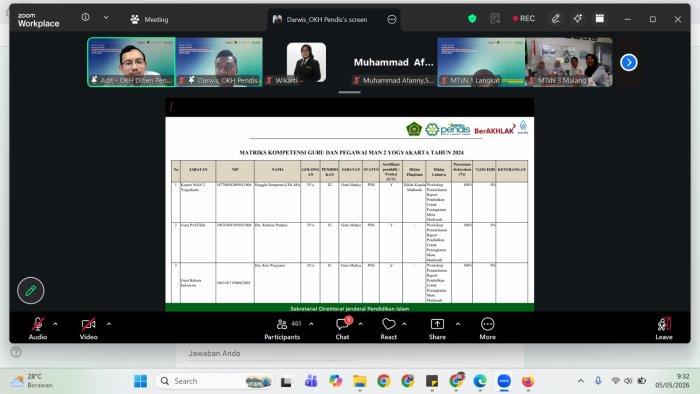Select MTsN 3 Malang video thumbnail
This screenshot has height=394, width=700.
pos(569,62)
